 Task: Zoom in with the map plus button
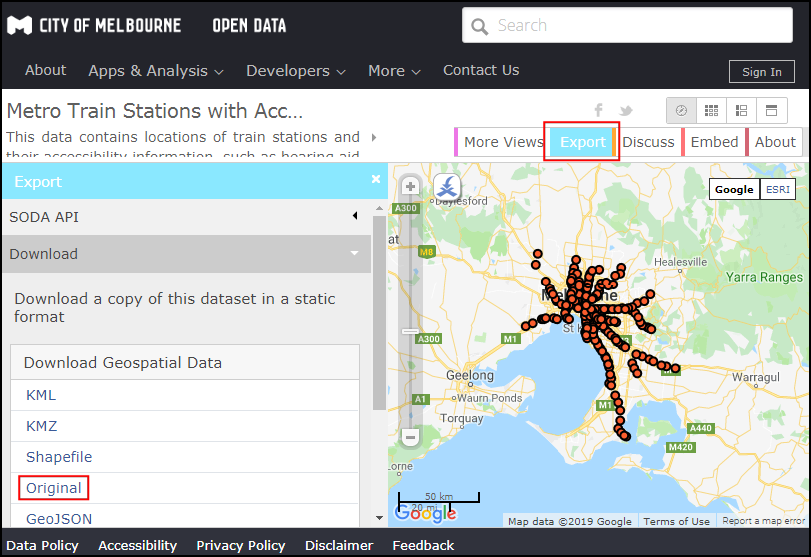coord(410,187)
